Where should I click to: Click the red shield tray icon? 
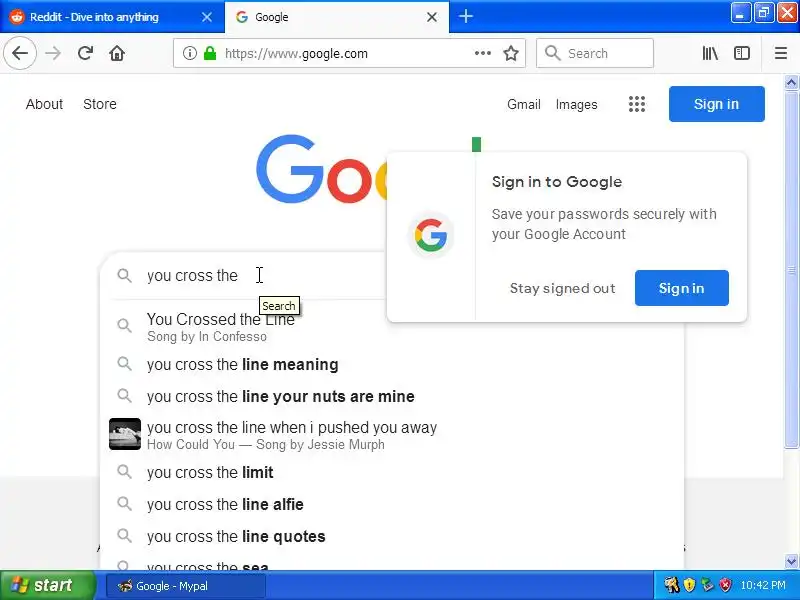click(x=726, y=585)
